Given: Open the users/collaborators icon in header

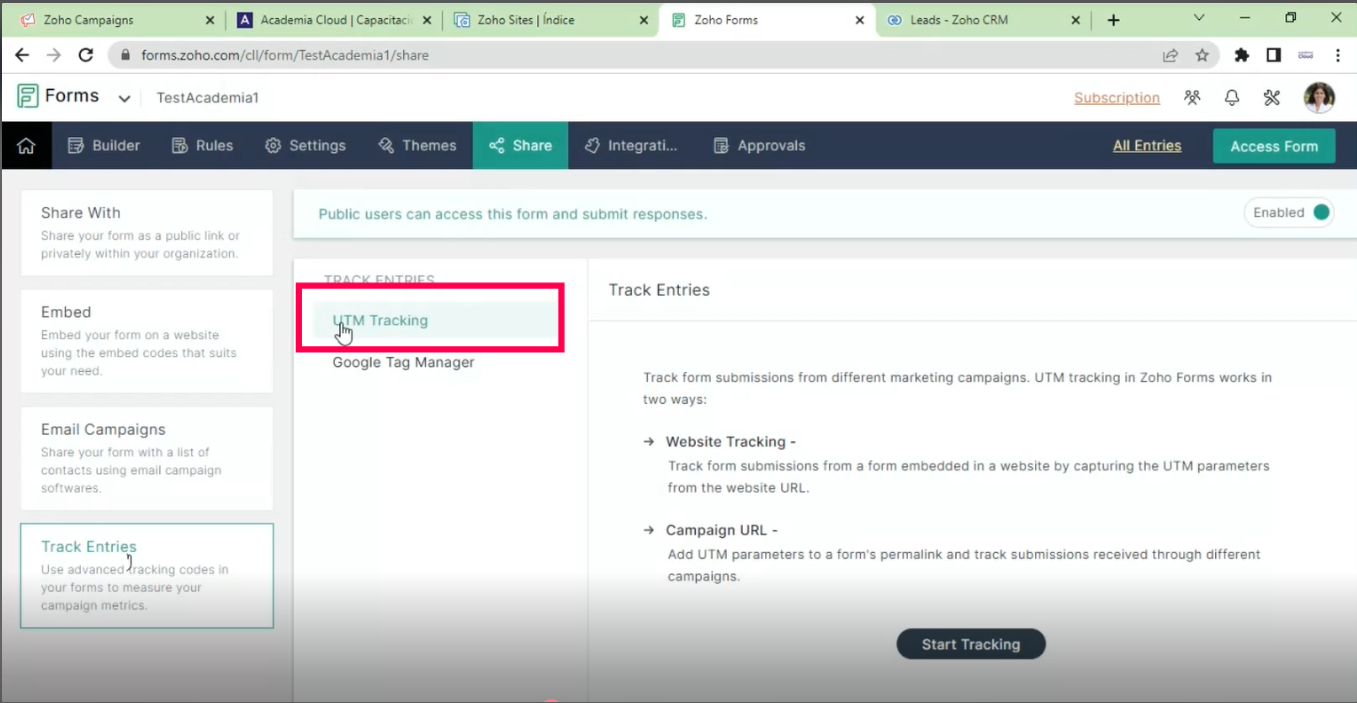Looking at the screenshot, I should [x=1192, y=98].
